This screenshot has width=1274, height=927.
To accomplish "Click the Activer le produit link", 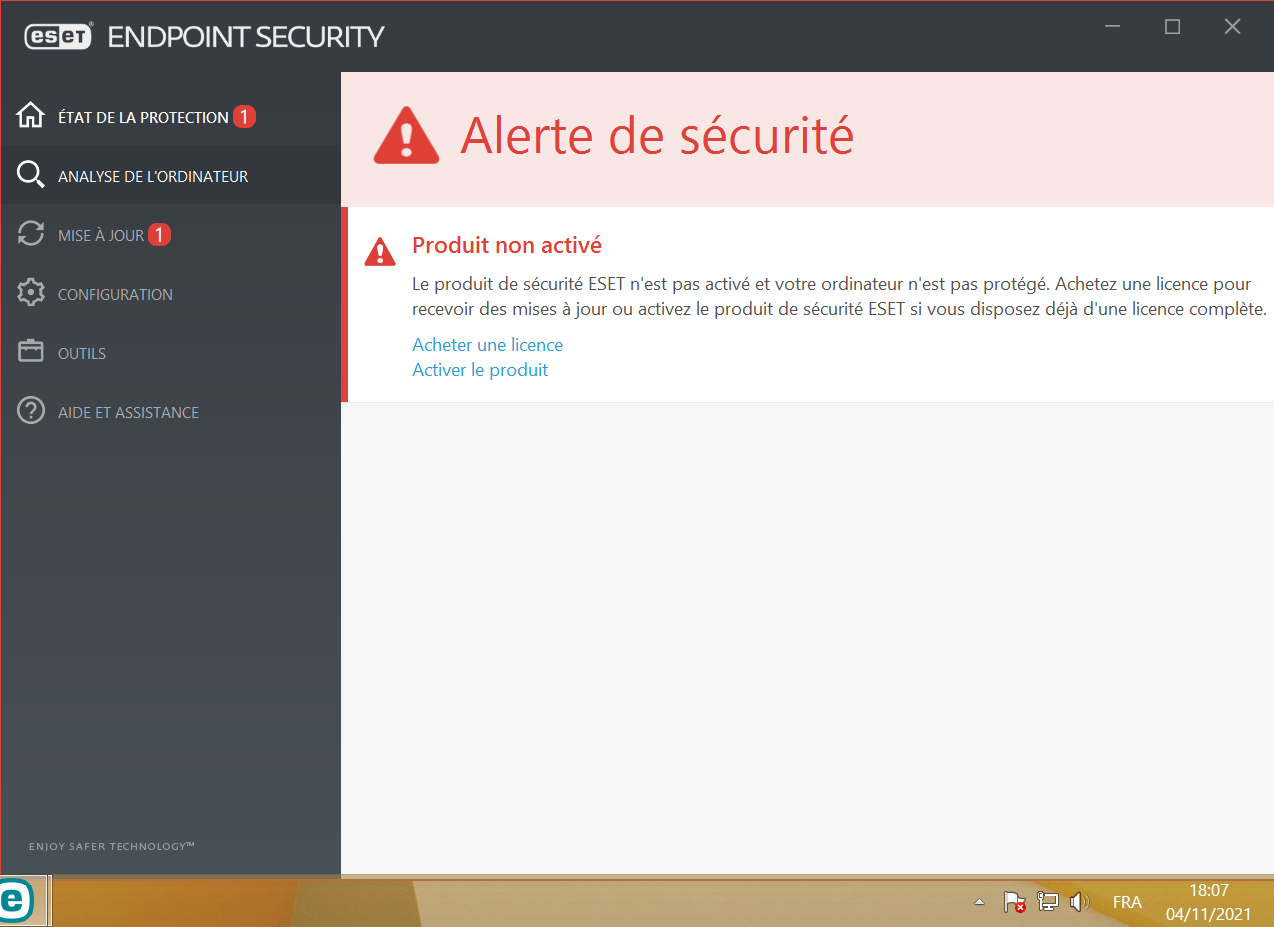I will 480,369.
